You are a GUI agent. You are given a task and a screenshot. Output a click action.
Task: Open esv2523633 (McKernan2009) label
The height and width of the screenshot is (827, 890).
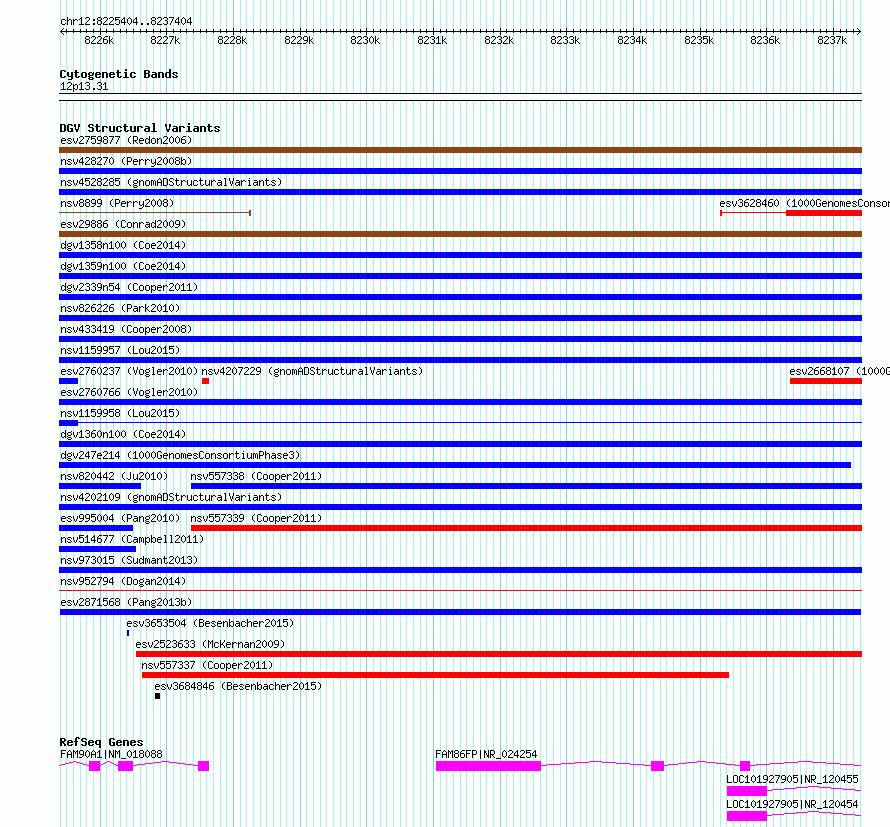[x=210, y=644]
